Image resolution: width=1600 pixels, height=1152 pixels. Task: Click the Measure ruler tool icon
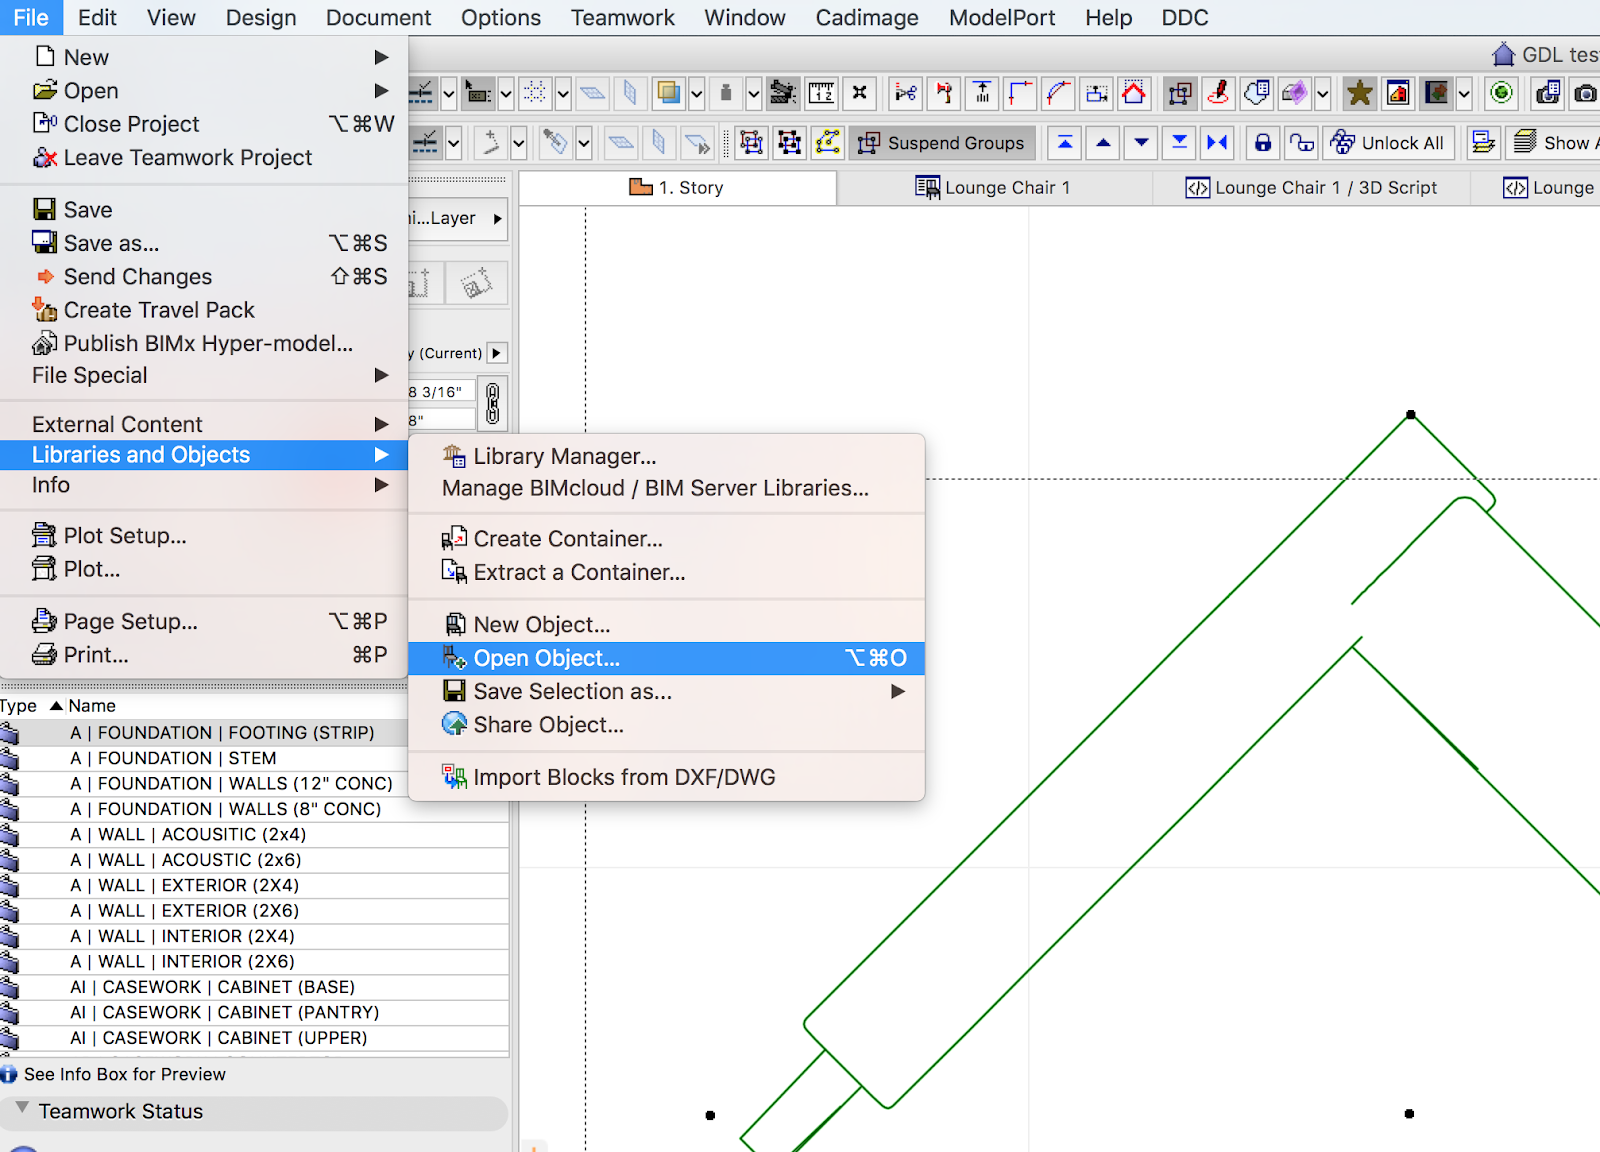(x=821, y=94)
